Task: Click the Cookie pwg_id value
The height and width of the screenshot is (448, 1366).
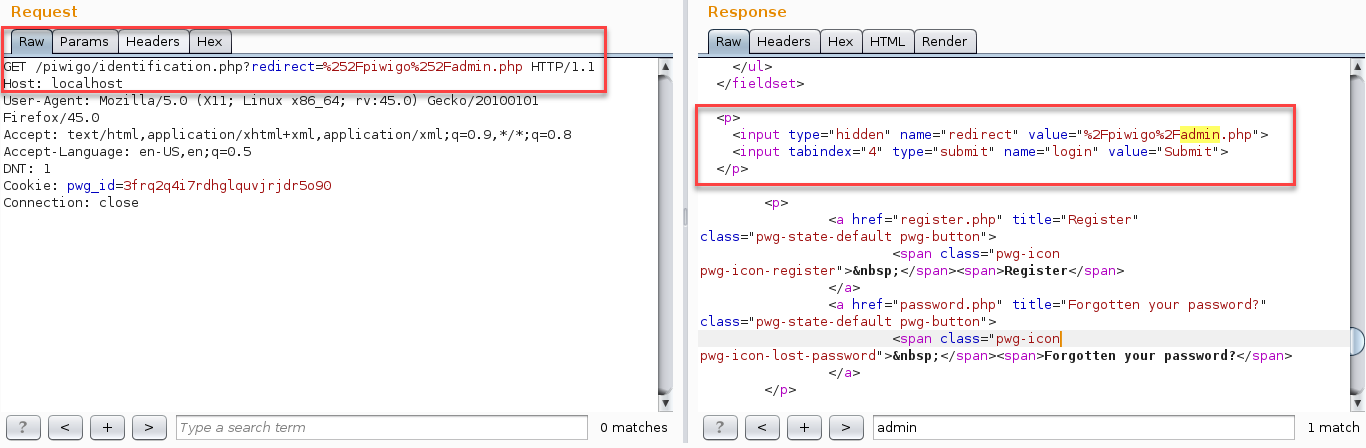Action: pos(227,186)
